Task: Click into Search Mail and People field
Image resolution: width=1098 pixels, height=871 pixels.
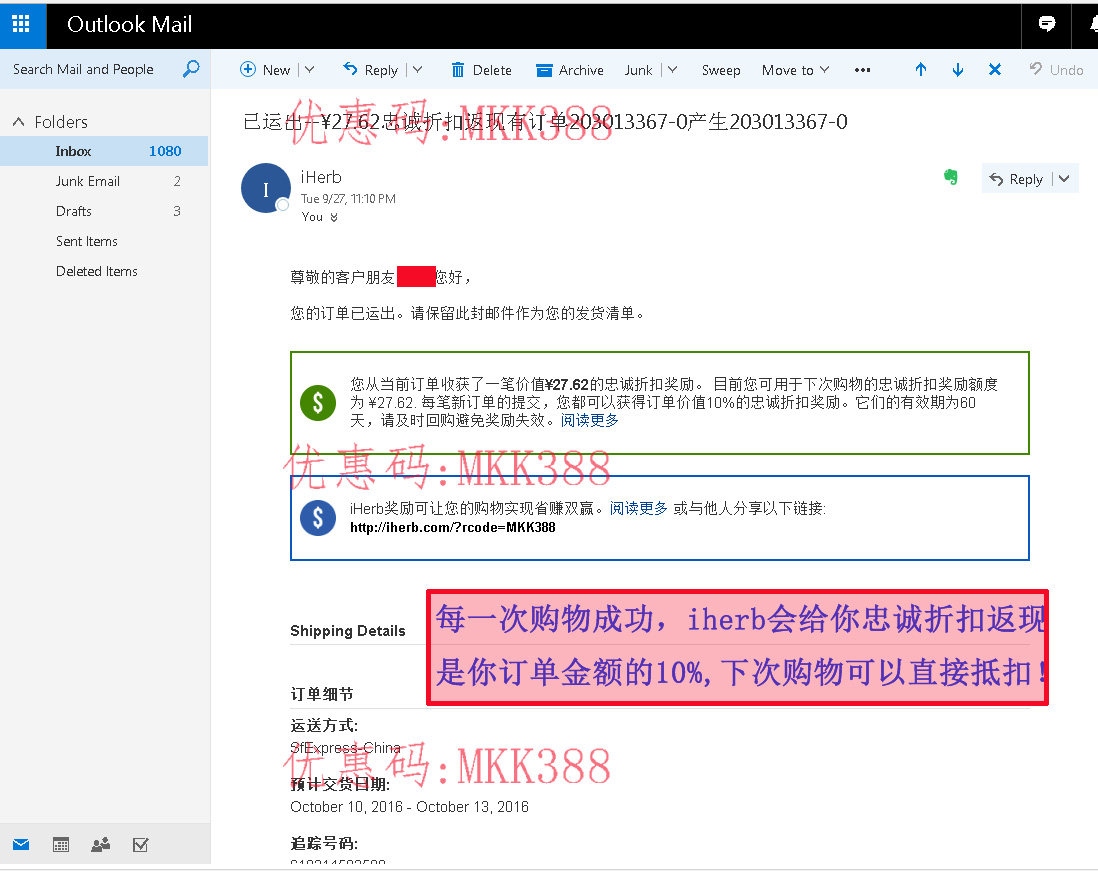Action: pos(83,69)
